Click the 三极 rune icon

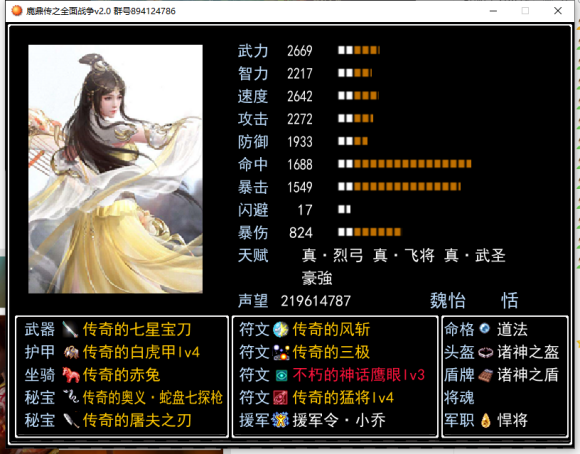click(x=281, y=352)
